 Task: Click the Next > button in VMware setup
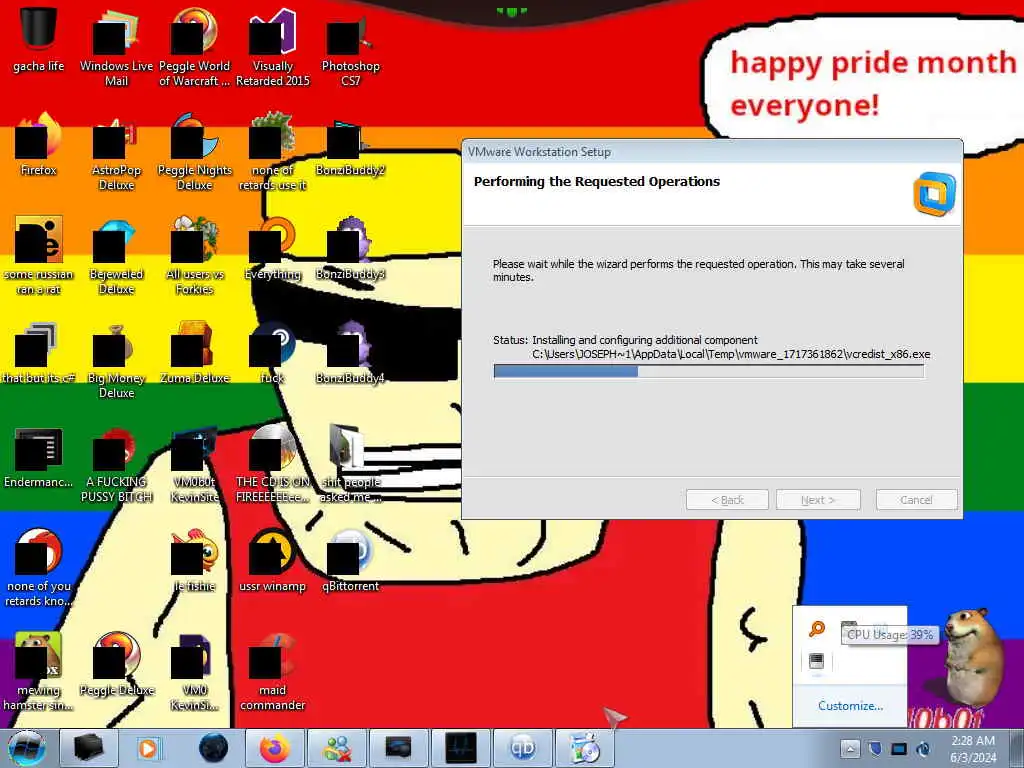(818, 500)
